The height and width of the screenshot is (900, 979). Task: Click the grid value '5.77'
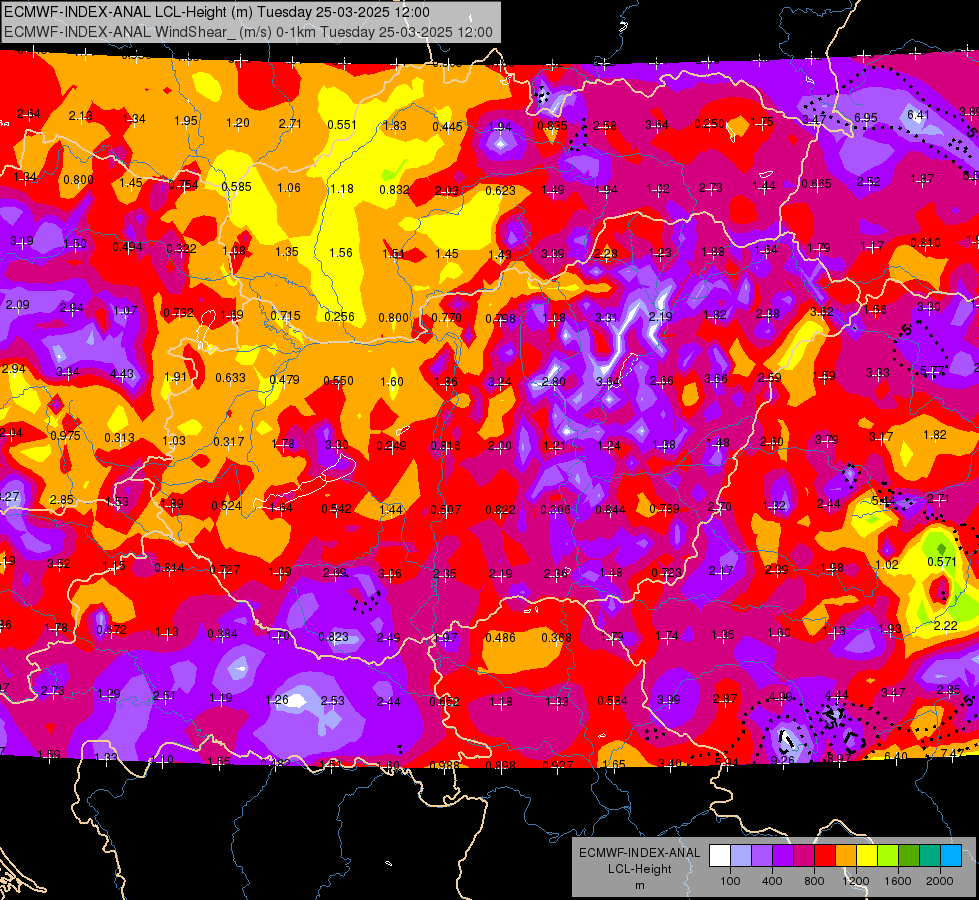tap(932, 372)
